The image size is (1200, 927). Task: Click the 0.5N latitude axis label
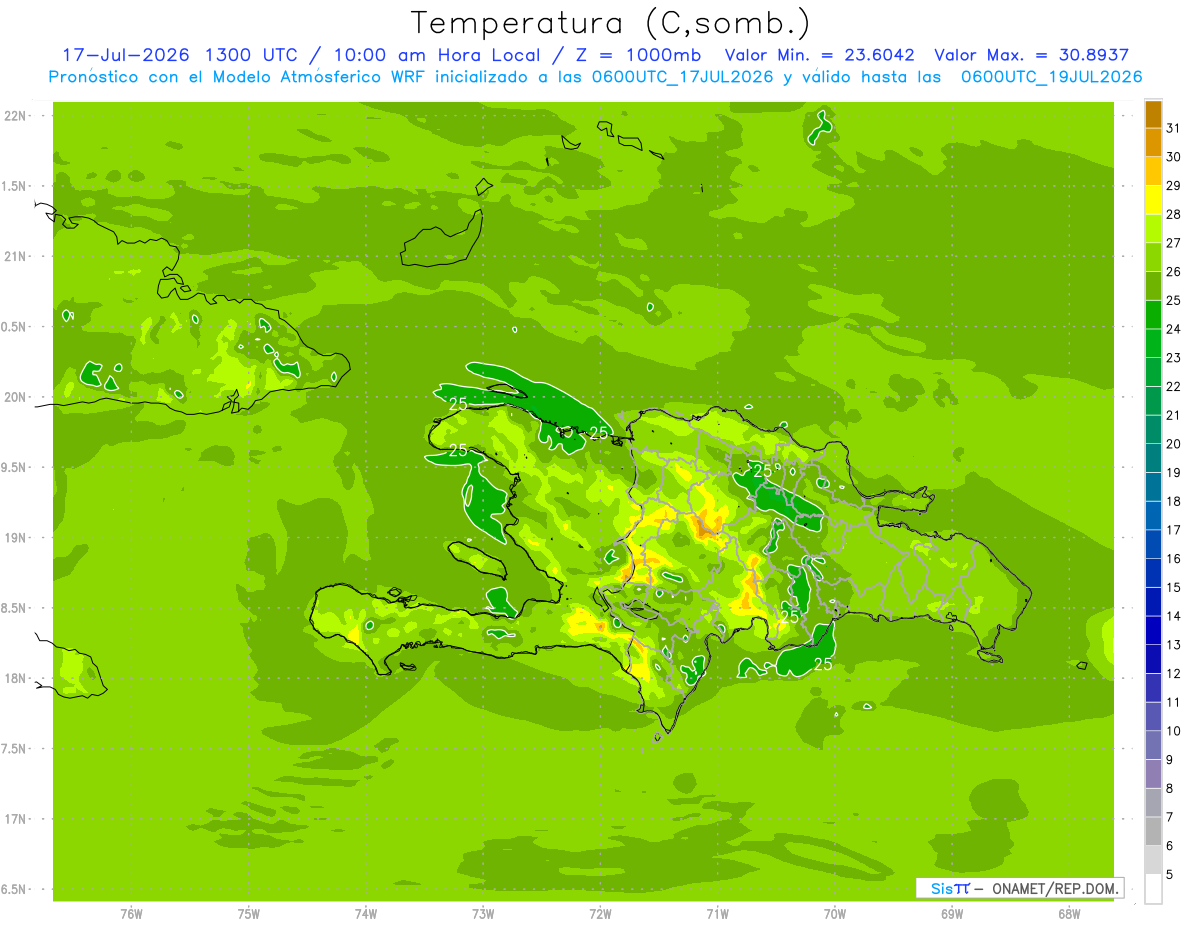point(16,327)
